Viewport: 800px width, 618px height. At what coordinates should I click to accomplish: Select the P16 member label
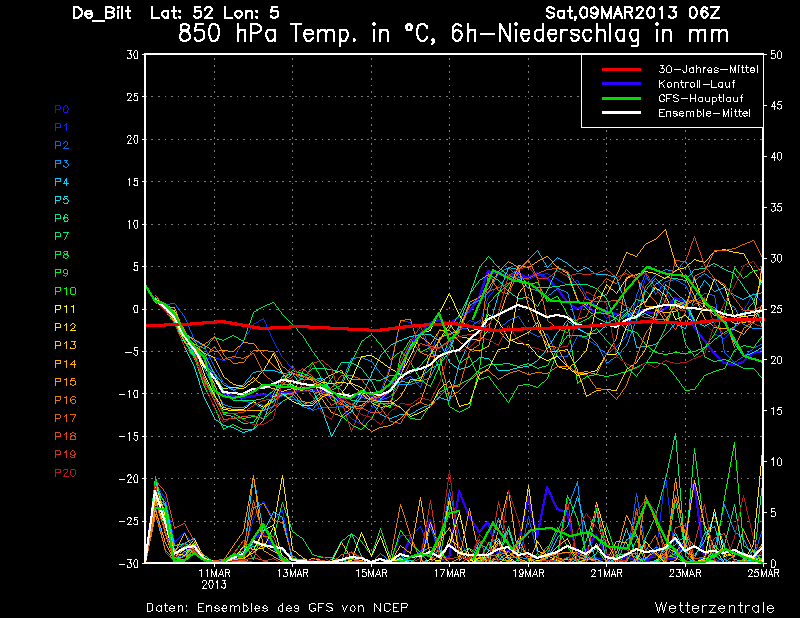click(x=65, y=400)
